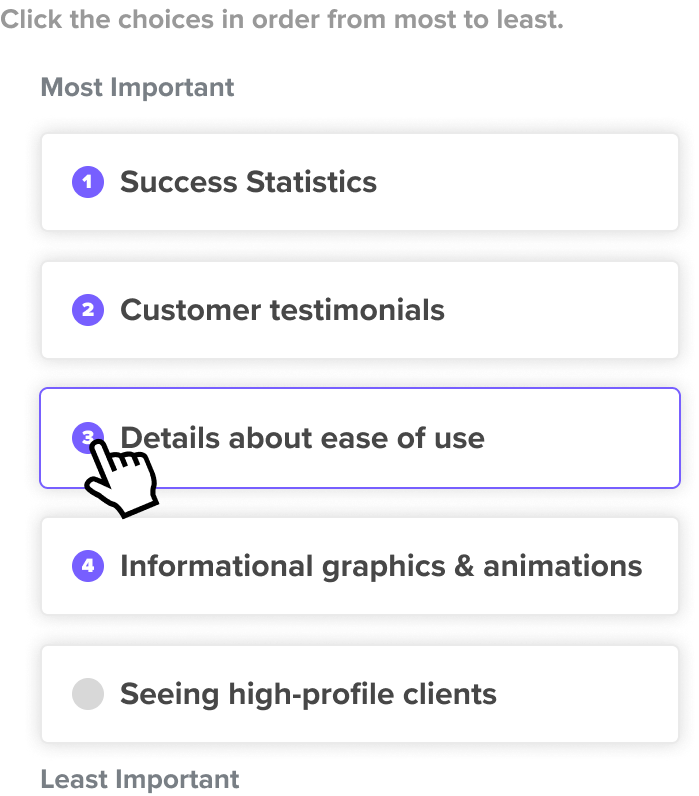This screenshot has height=796, width=699.
Task: Click rank badge 3 beside Details about ease
Action: (x=88, y=438)
